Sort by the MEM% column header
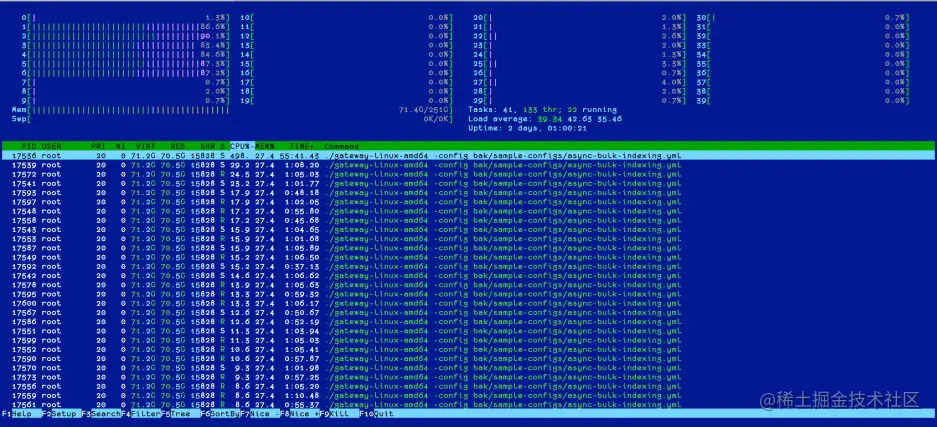Viewport: 937px width, 427px height. (x=264, y=146)
